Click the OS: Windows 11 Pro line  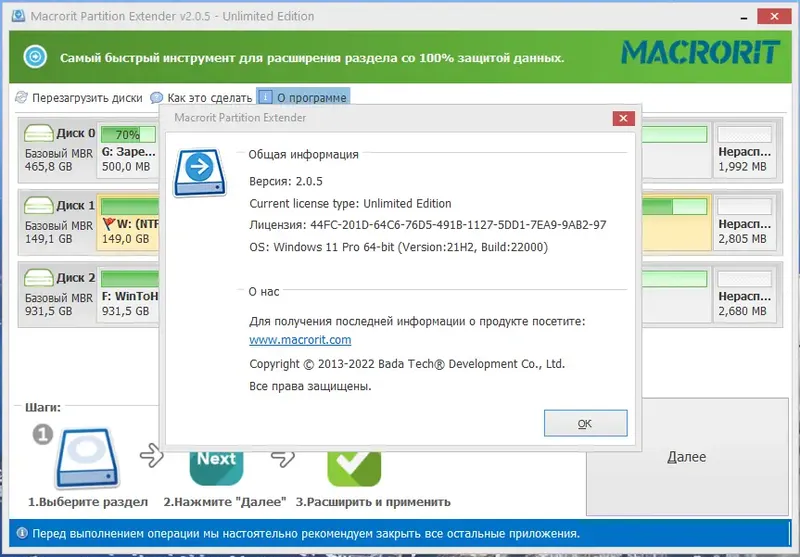tap(398, 247)
